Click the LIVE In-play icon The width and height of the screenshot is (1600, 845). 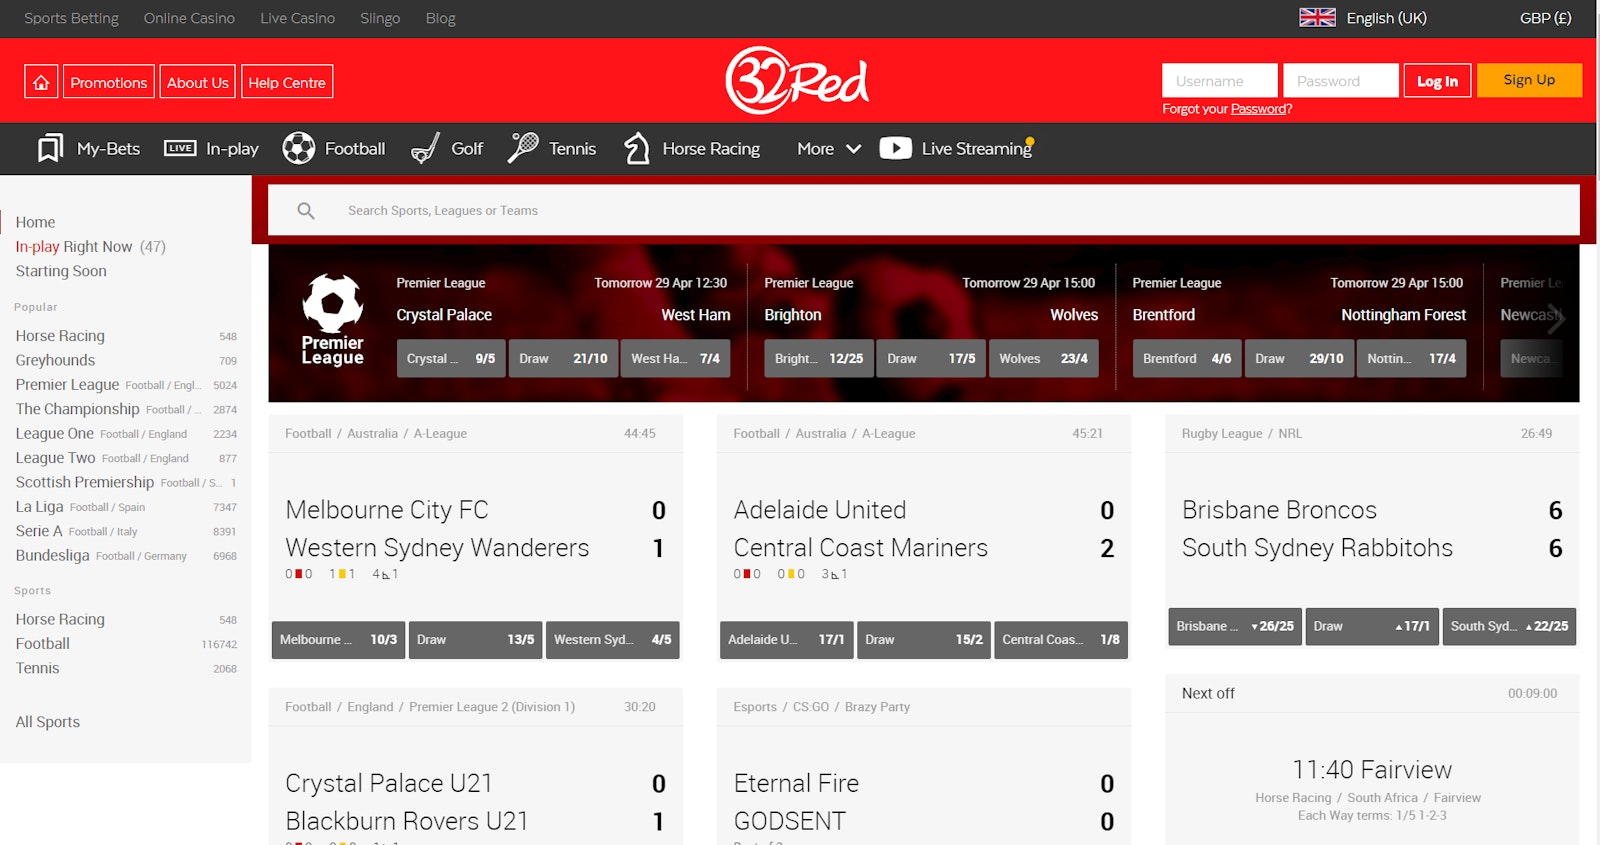point(180,148)
